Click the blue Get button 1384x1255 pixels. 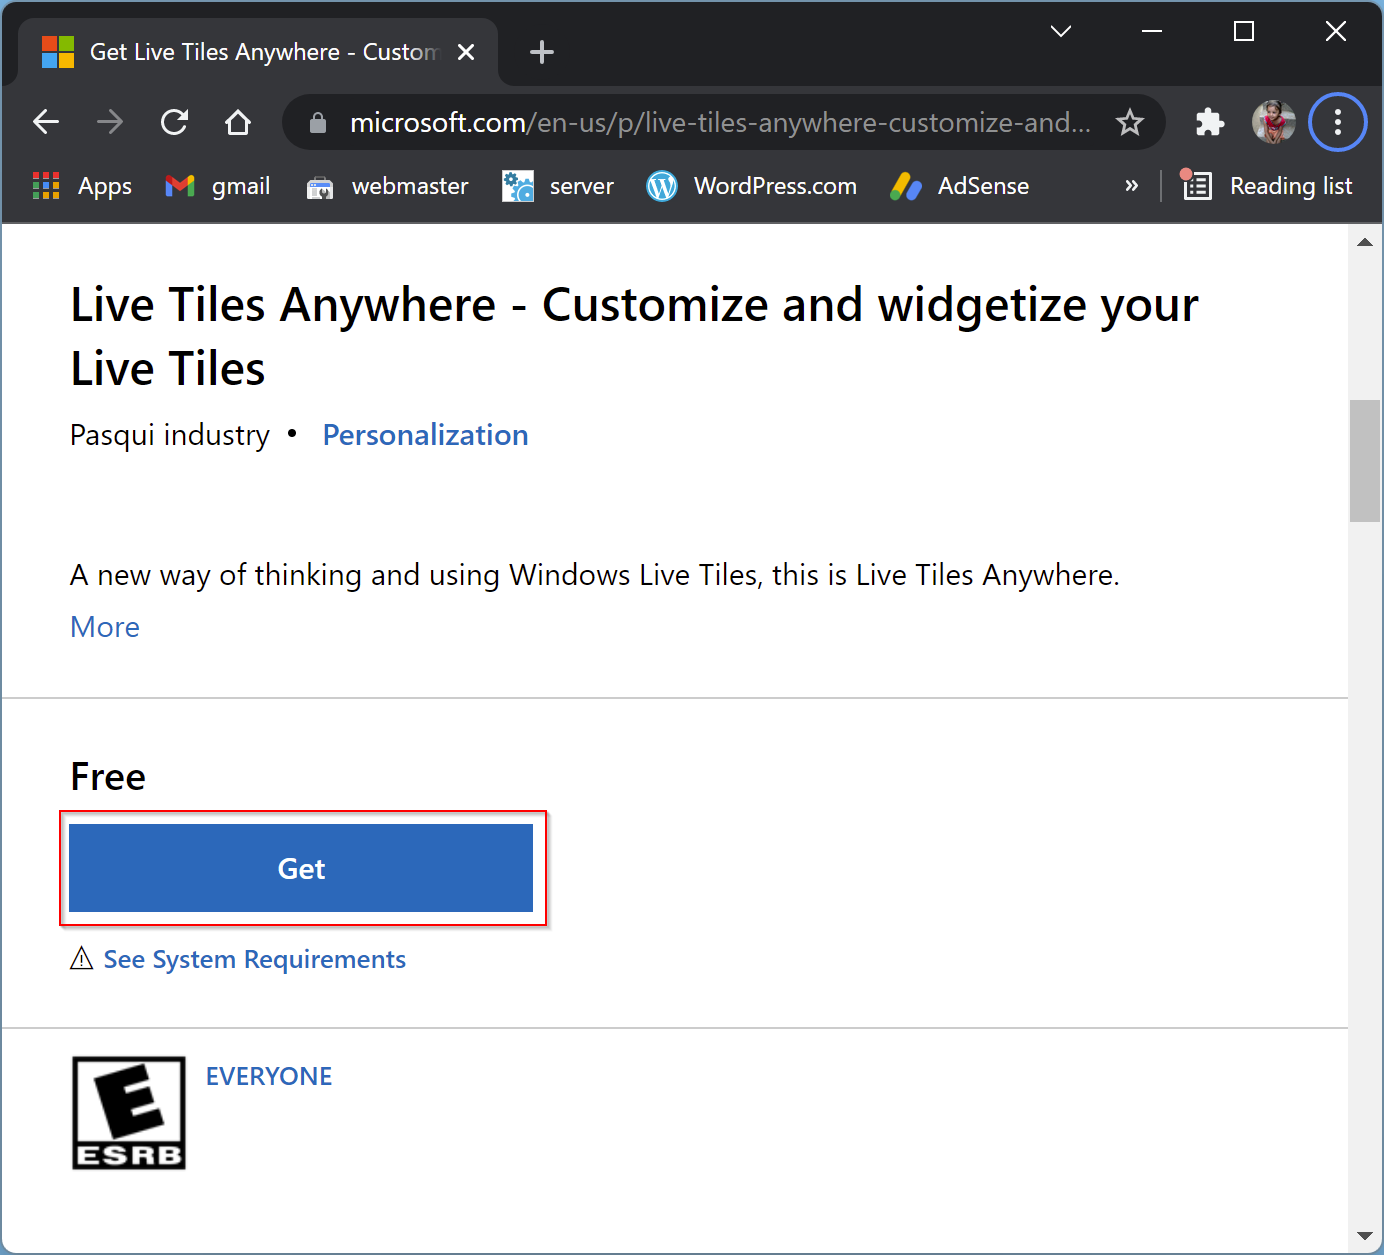tap(301, 868)
